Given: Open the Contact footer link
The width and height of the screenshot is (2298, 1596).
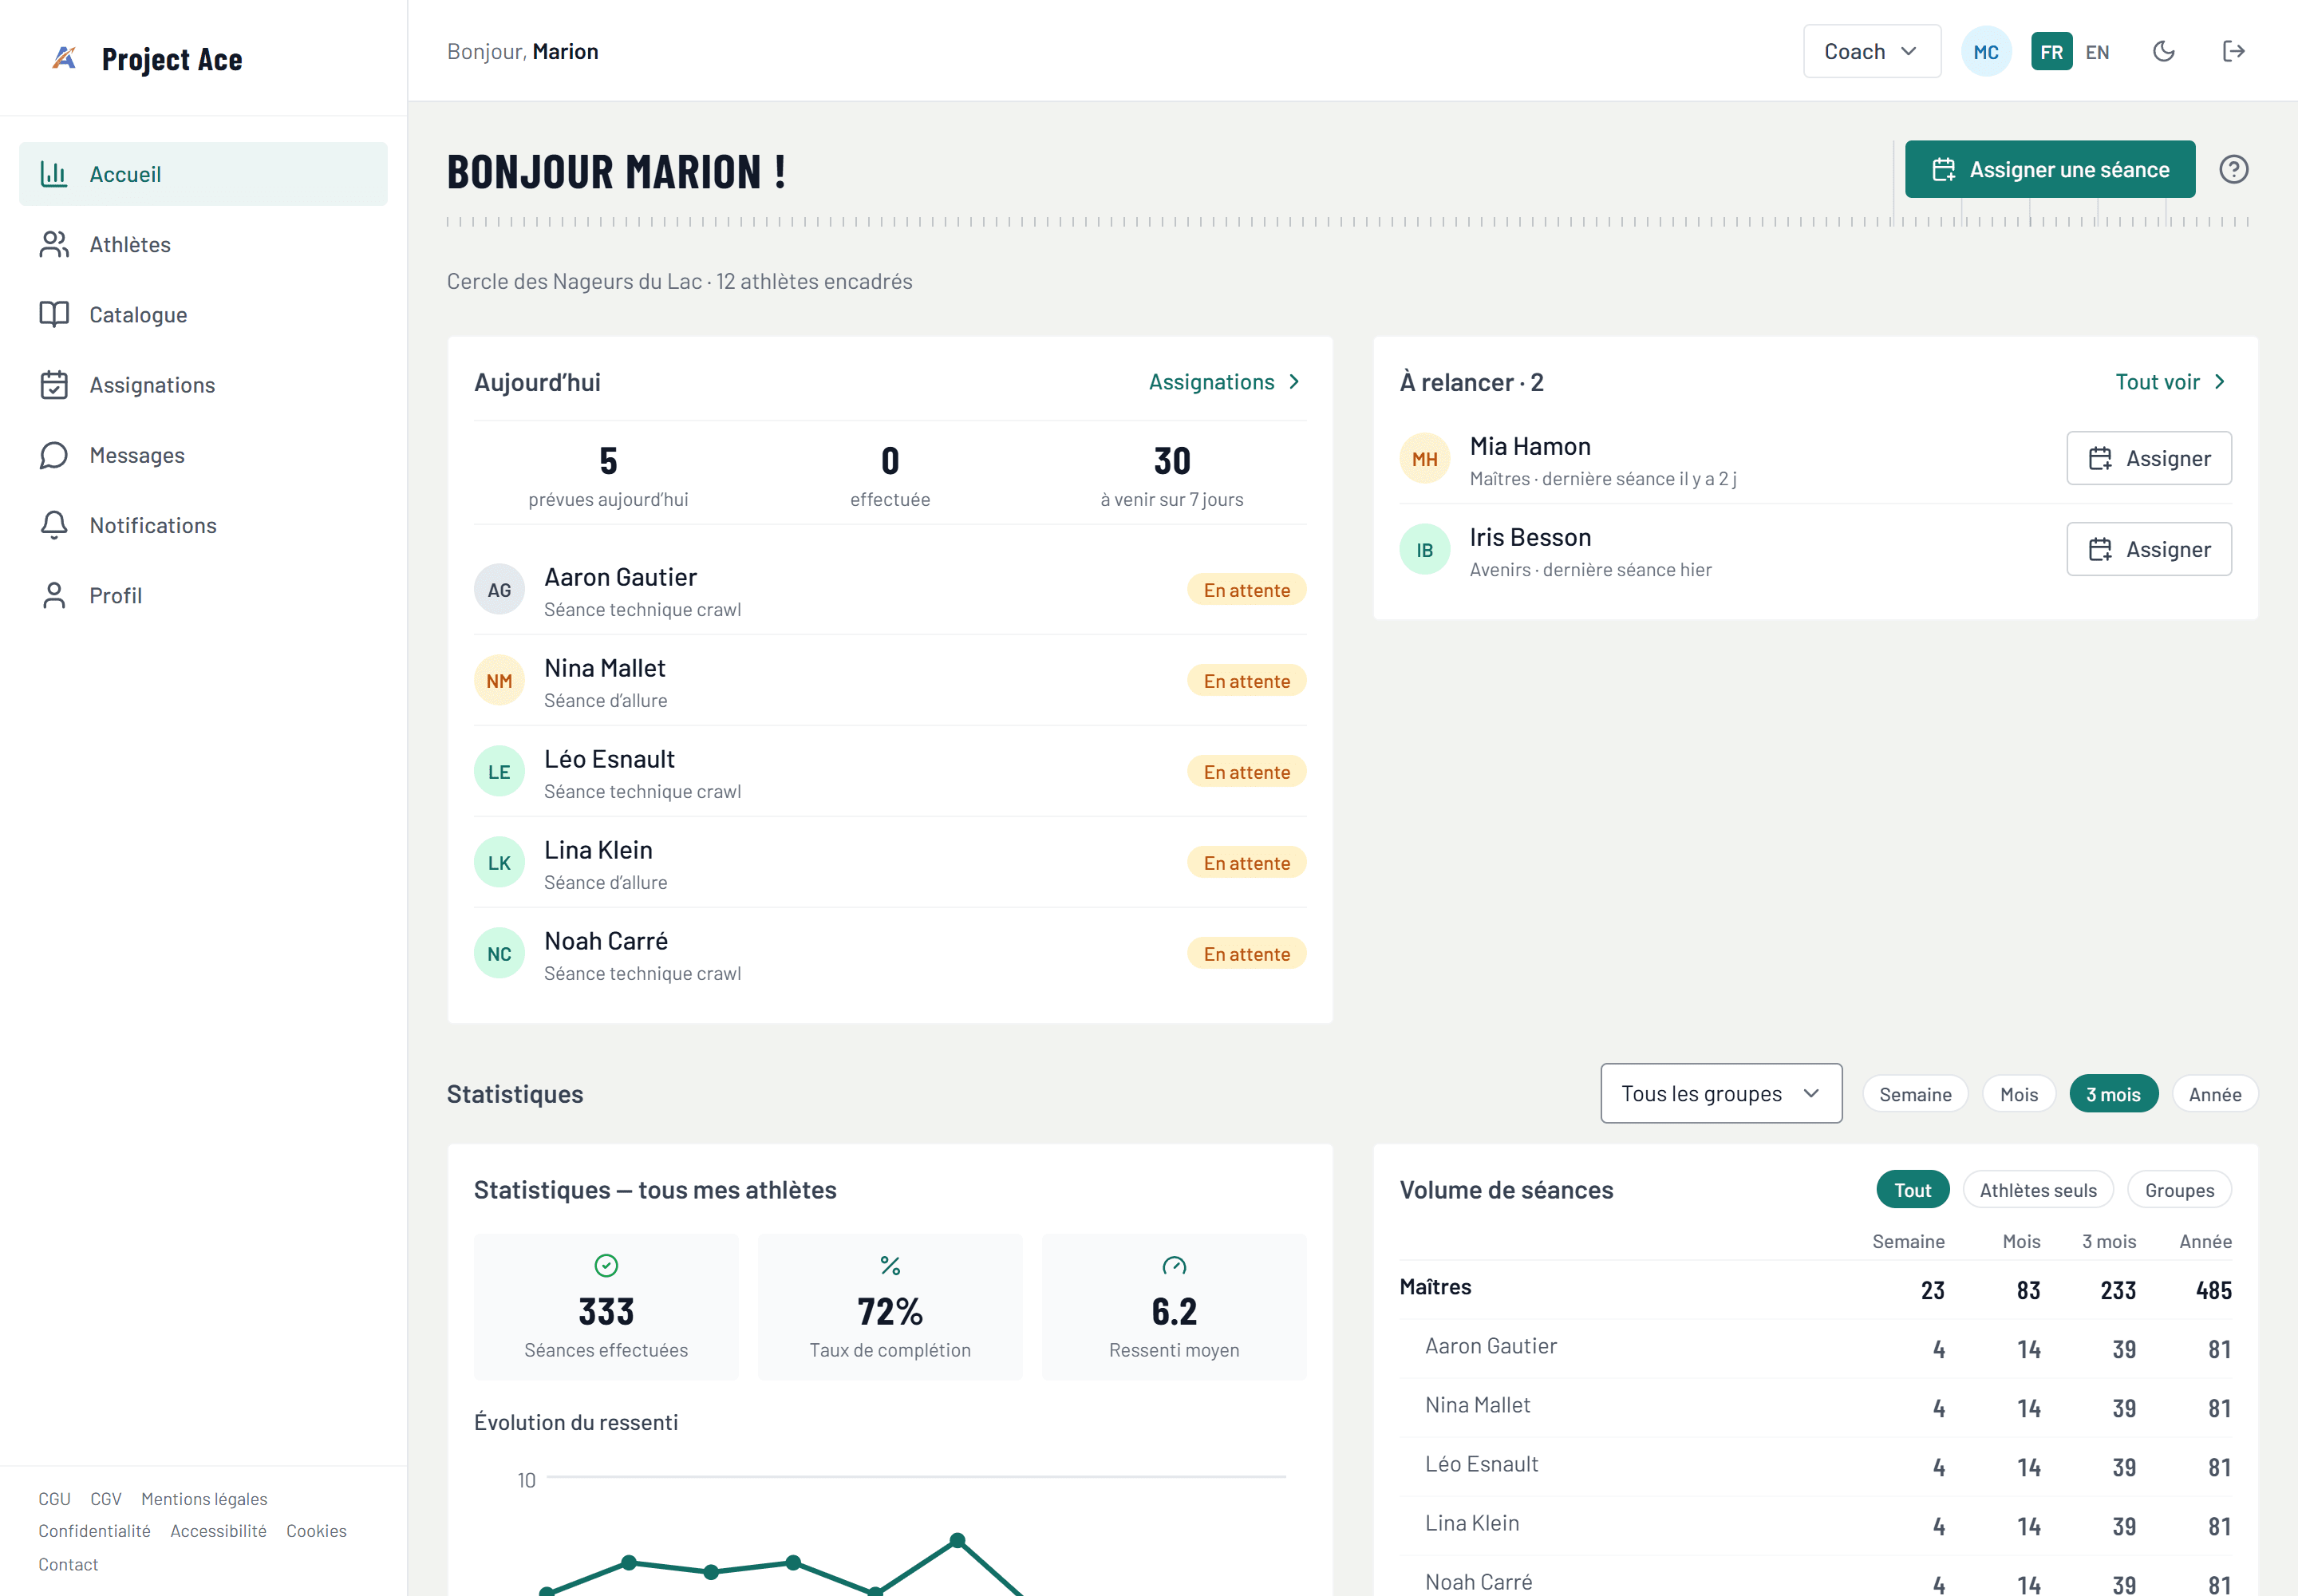Looking at the screenshot, I should [68, 1564].
